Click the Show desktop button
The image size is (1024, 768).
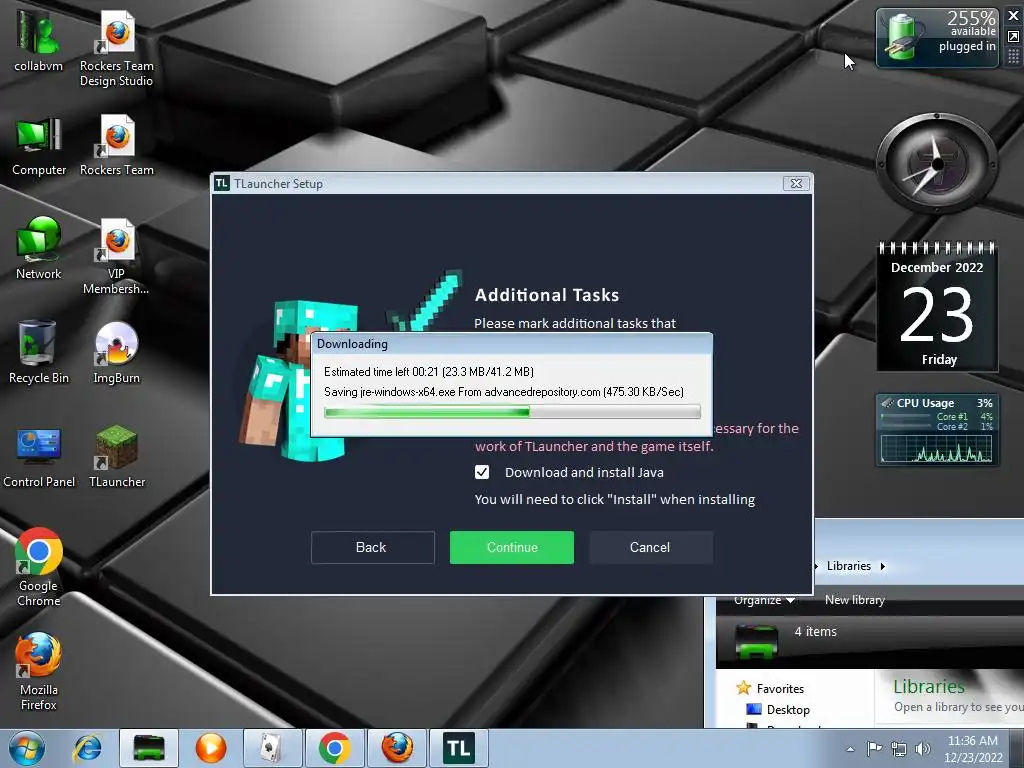tap(1018, 749)
